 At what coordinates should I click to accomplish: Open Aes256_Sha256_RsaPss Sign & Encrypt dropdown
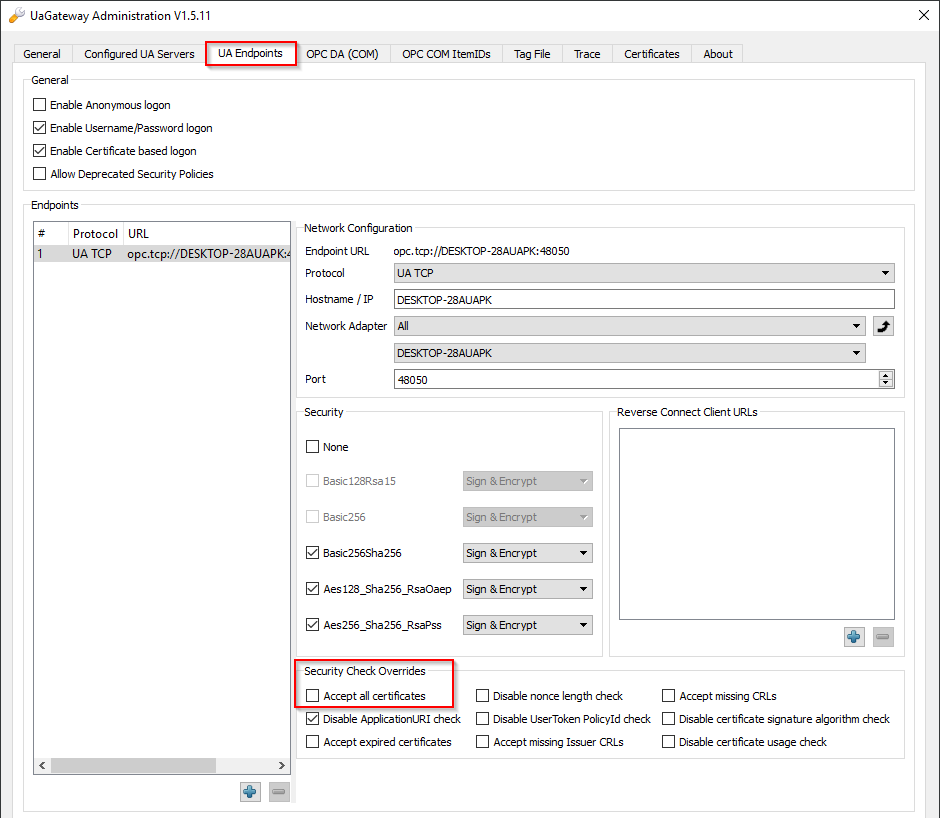[528, 625]
